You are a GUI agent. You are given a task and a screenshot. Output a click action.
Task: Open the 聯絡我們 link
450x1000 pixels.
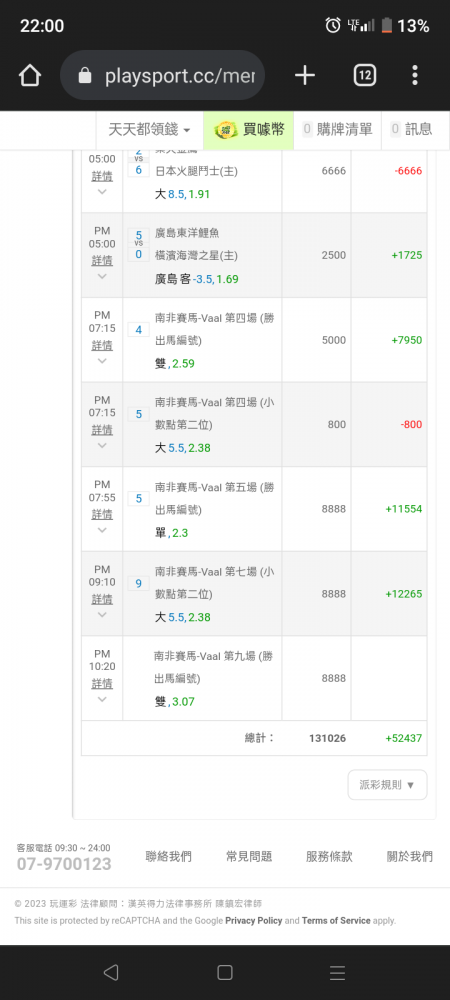[x=168, y=857]
